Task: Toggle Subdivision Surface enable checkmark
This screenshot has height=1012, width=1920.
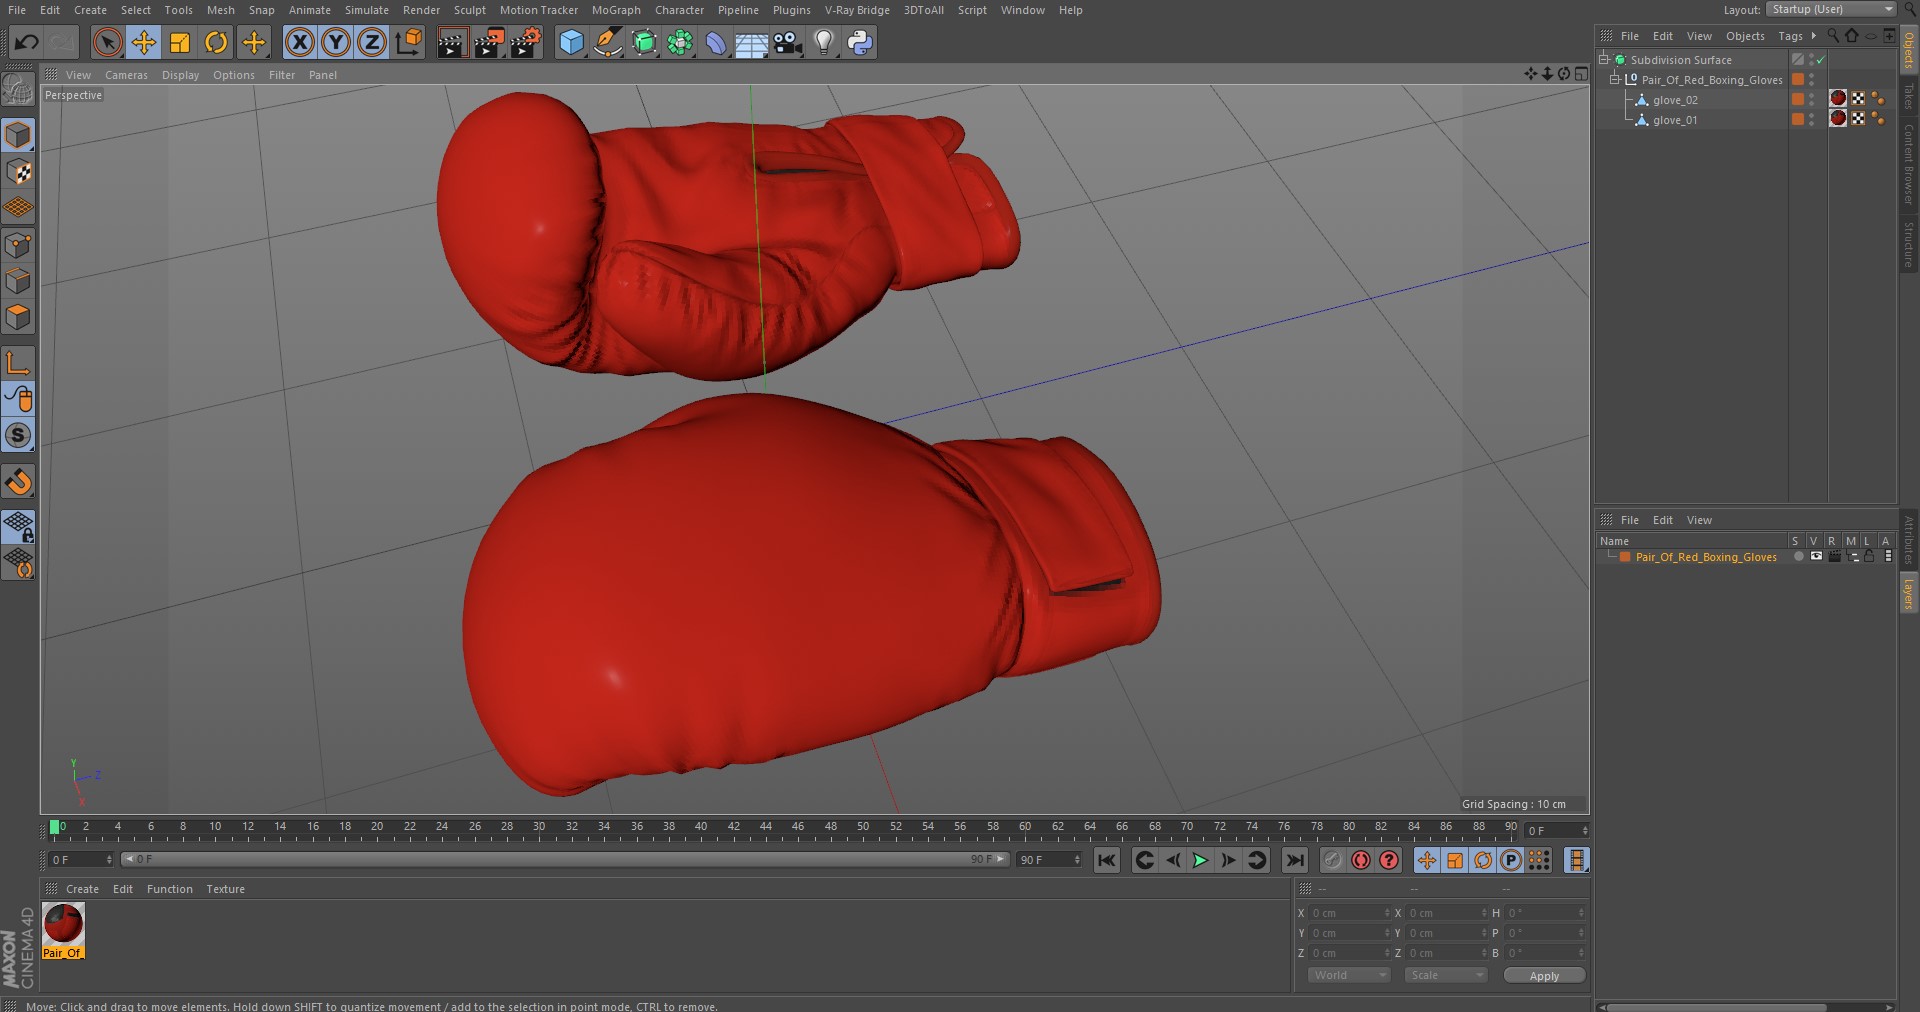Action: [1821, 60]
